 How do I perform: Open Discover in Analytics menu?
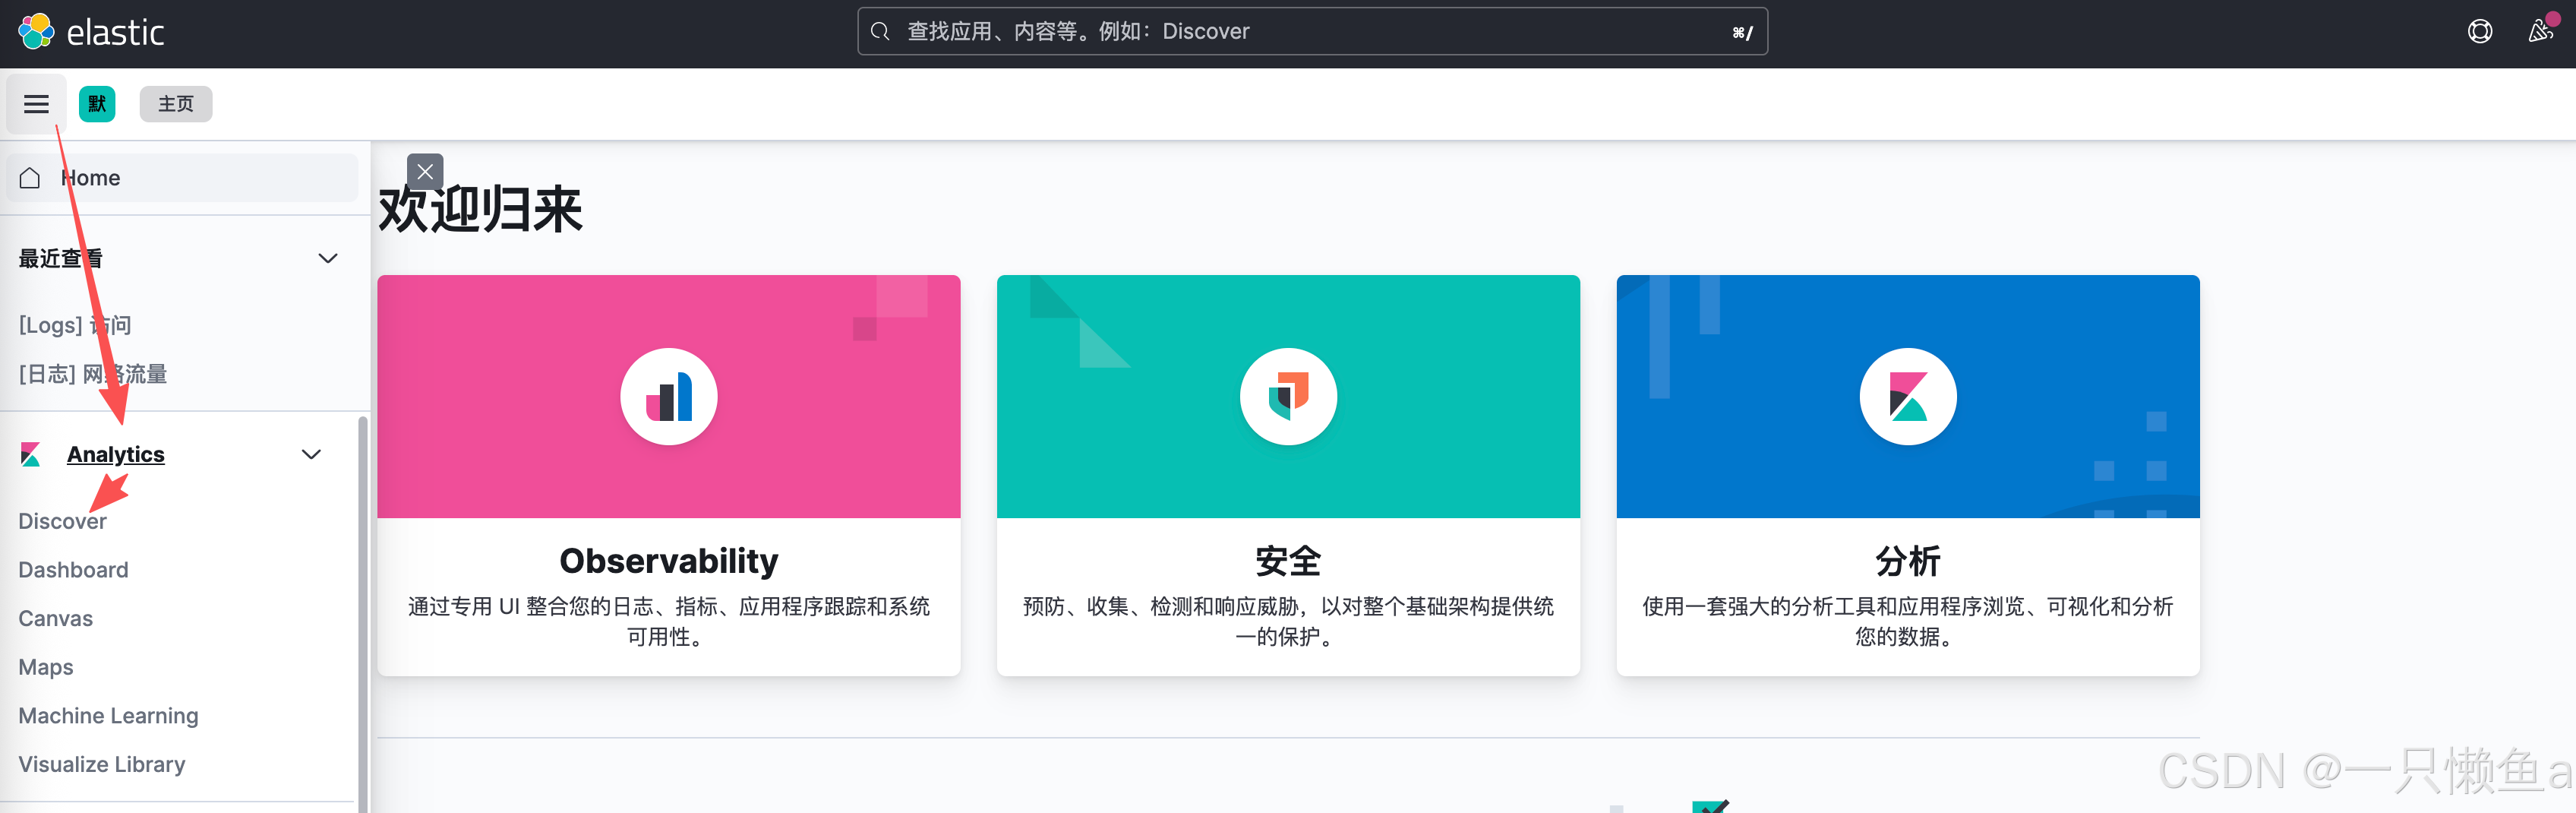[x=62, y=521]
